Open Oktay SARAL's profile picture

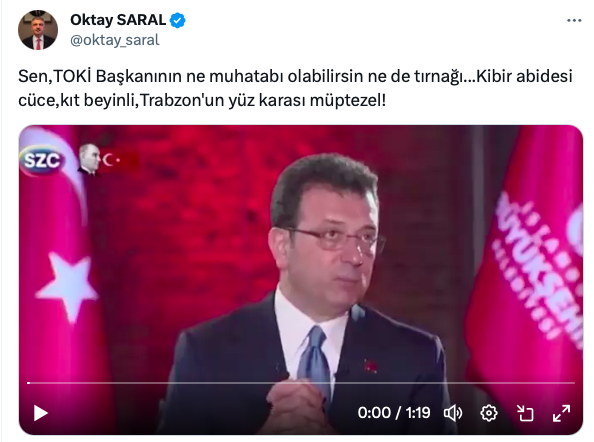click(x=38, y=30)
